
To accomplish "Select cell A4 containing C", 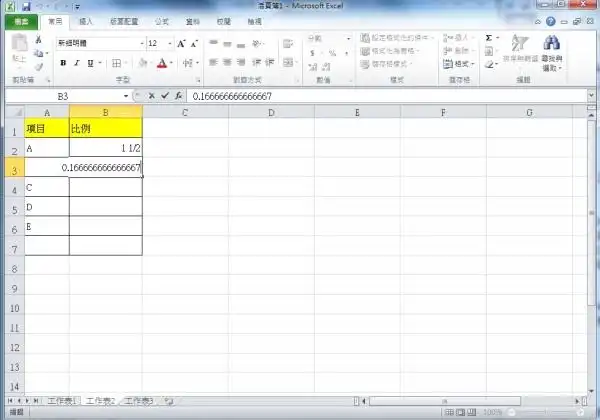I will [x=47, y=187].
